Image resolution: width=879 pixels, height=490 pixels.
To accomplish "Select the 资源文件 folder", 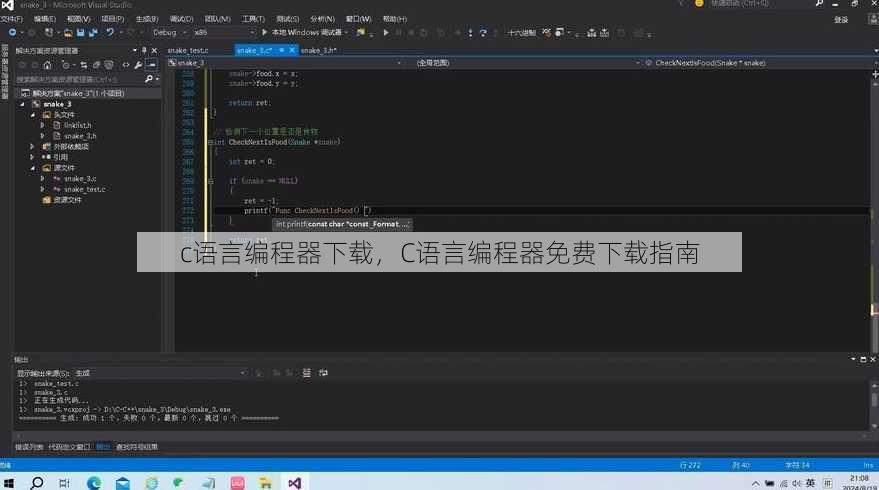I will pyautogui.click(x=67, y=200).
